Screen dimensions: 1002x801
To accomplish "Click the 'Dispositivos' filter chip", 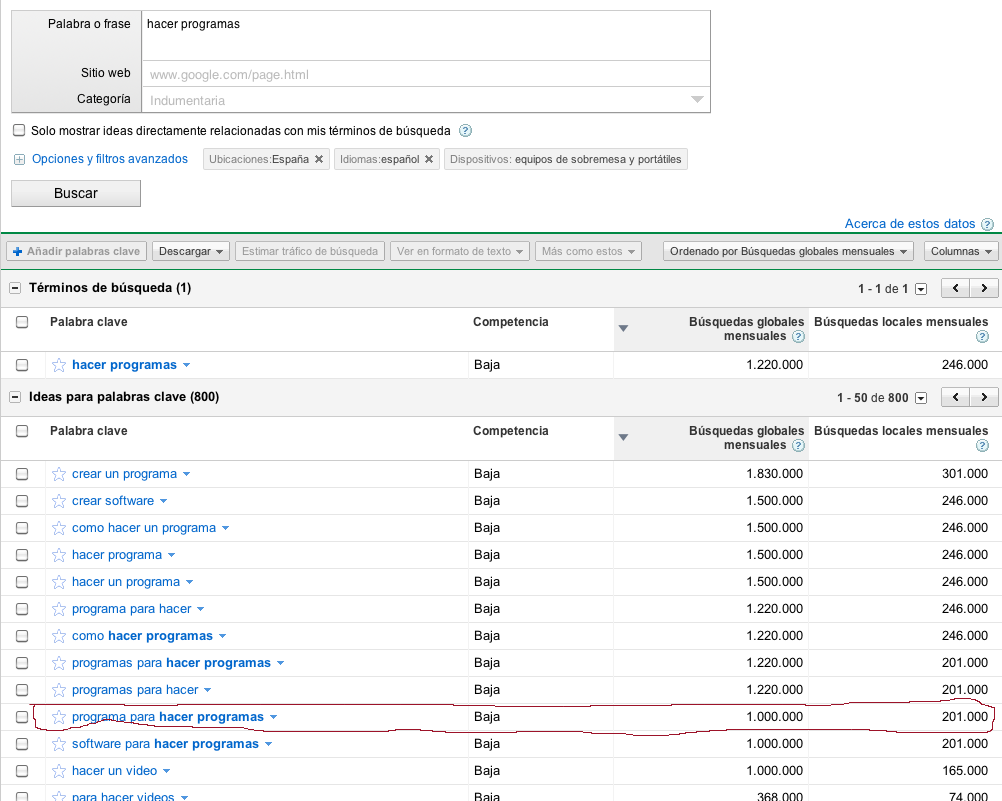I will pyautogui.click(x=566, y=159).
